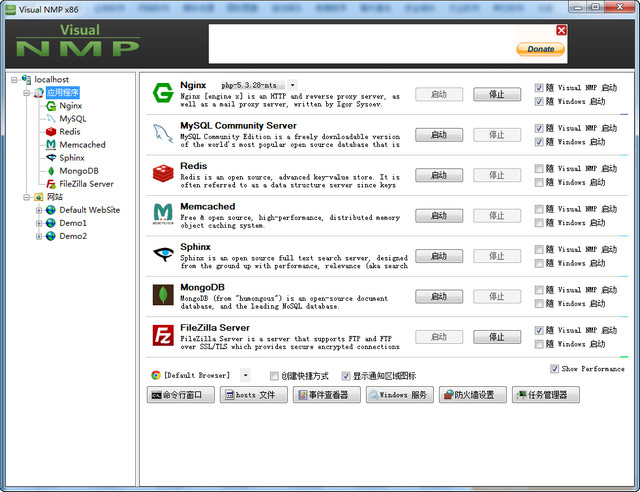Image resolution: width=640 pixels, height=492 pixels.
Task: Click the Visual NMP logo in the header
Action: 78,40
